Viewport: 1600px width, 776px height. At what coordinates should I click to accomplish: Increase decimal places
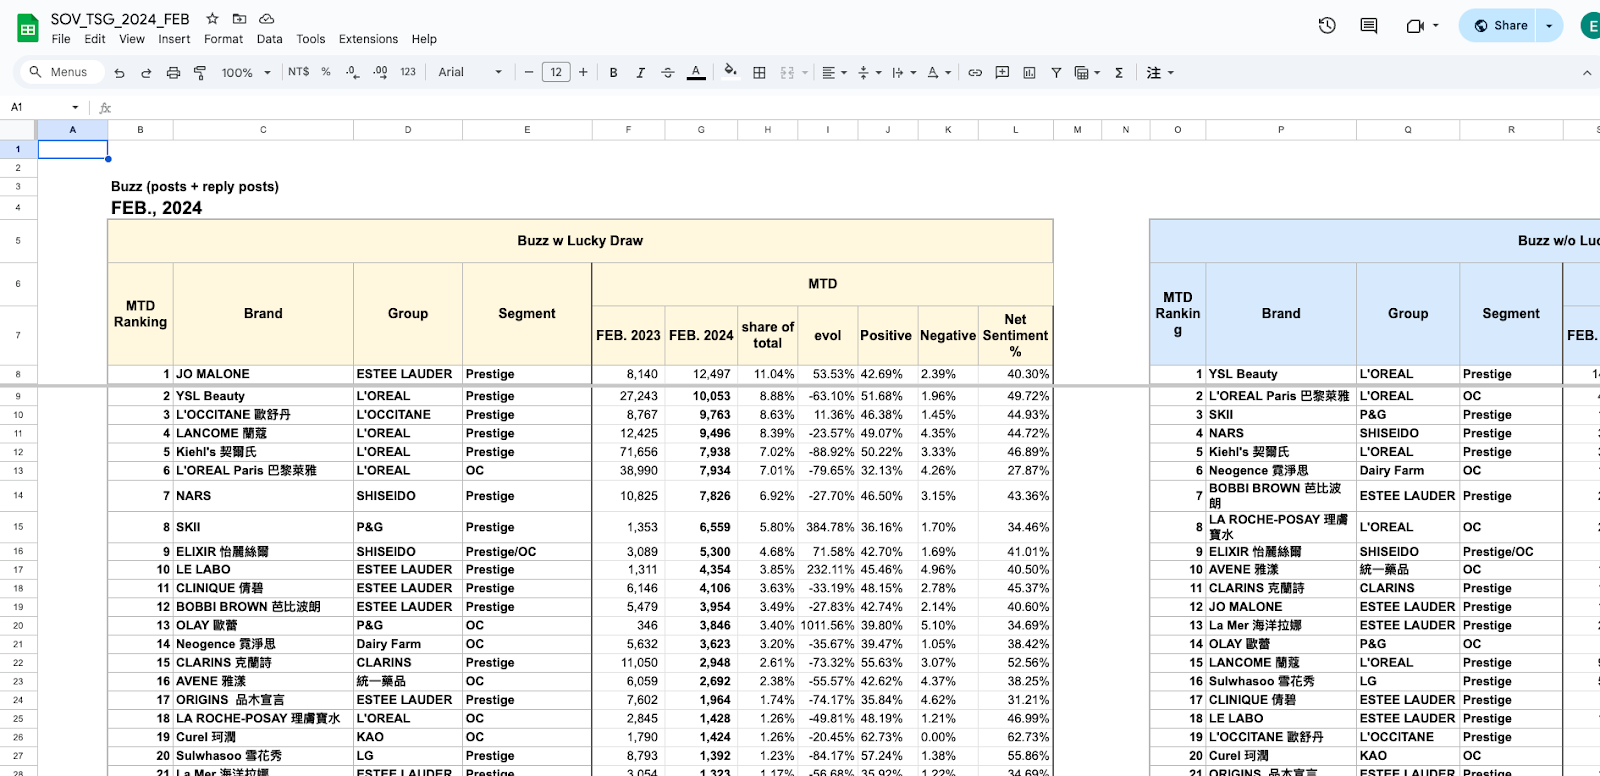pyautogui.click(x=380, y=72)
